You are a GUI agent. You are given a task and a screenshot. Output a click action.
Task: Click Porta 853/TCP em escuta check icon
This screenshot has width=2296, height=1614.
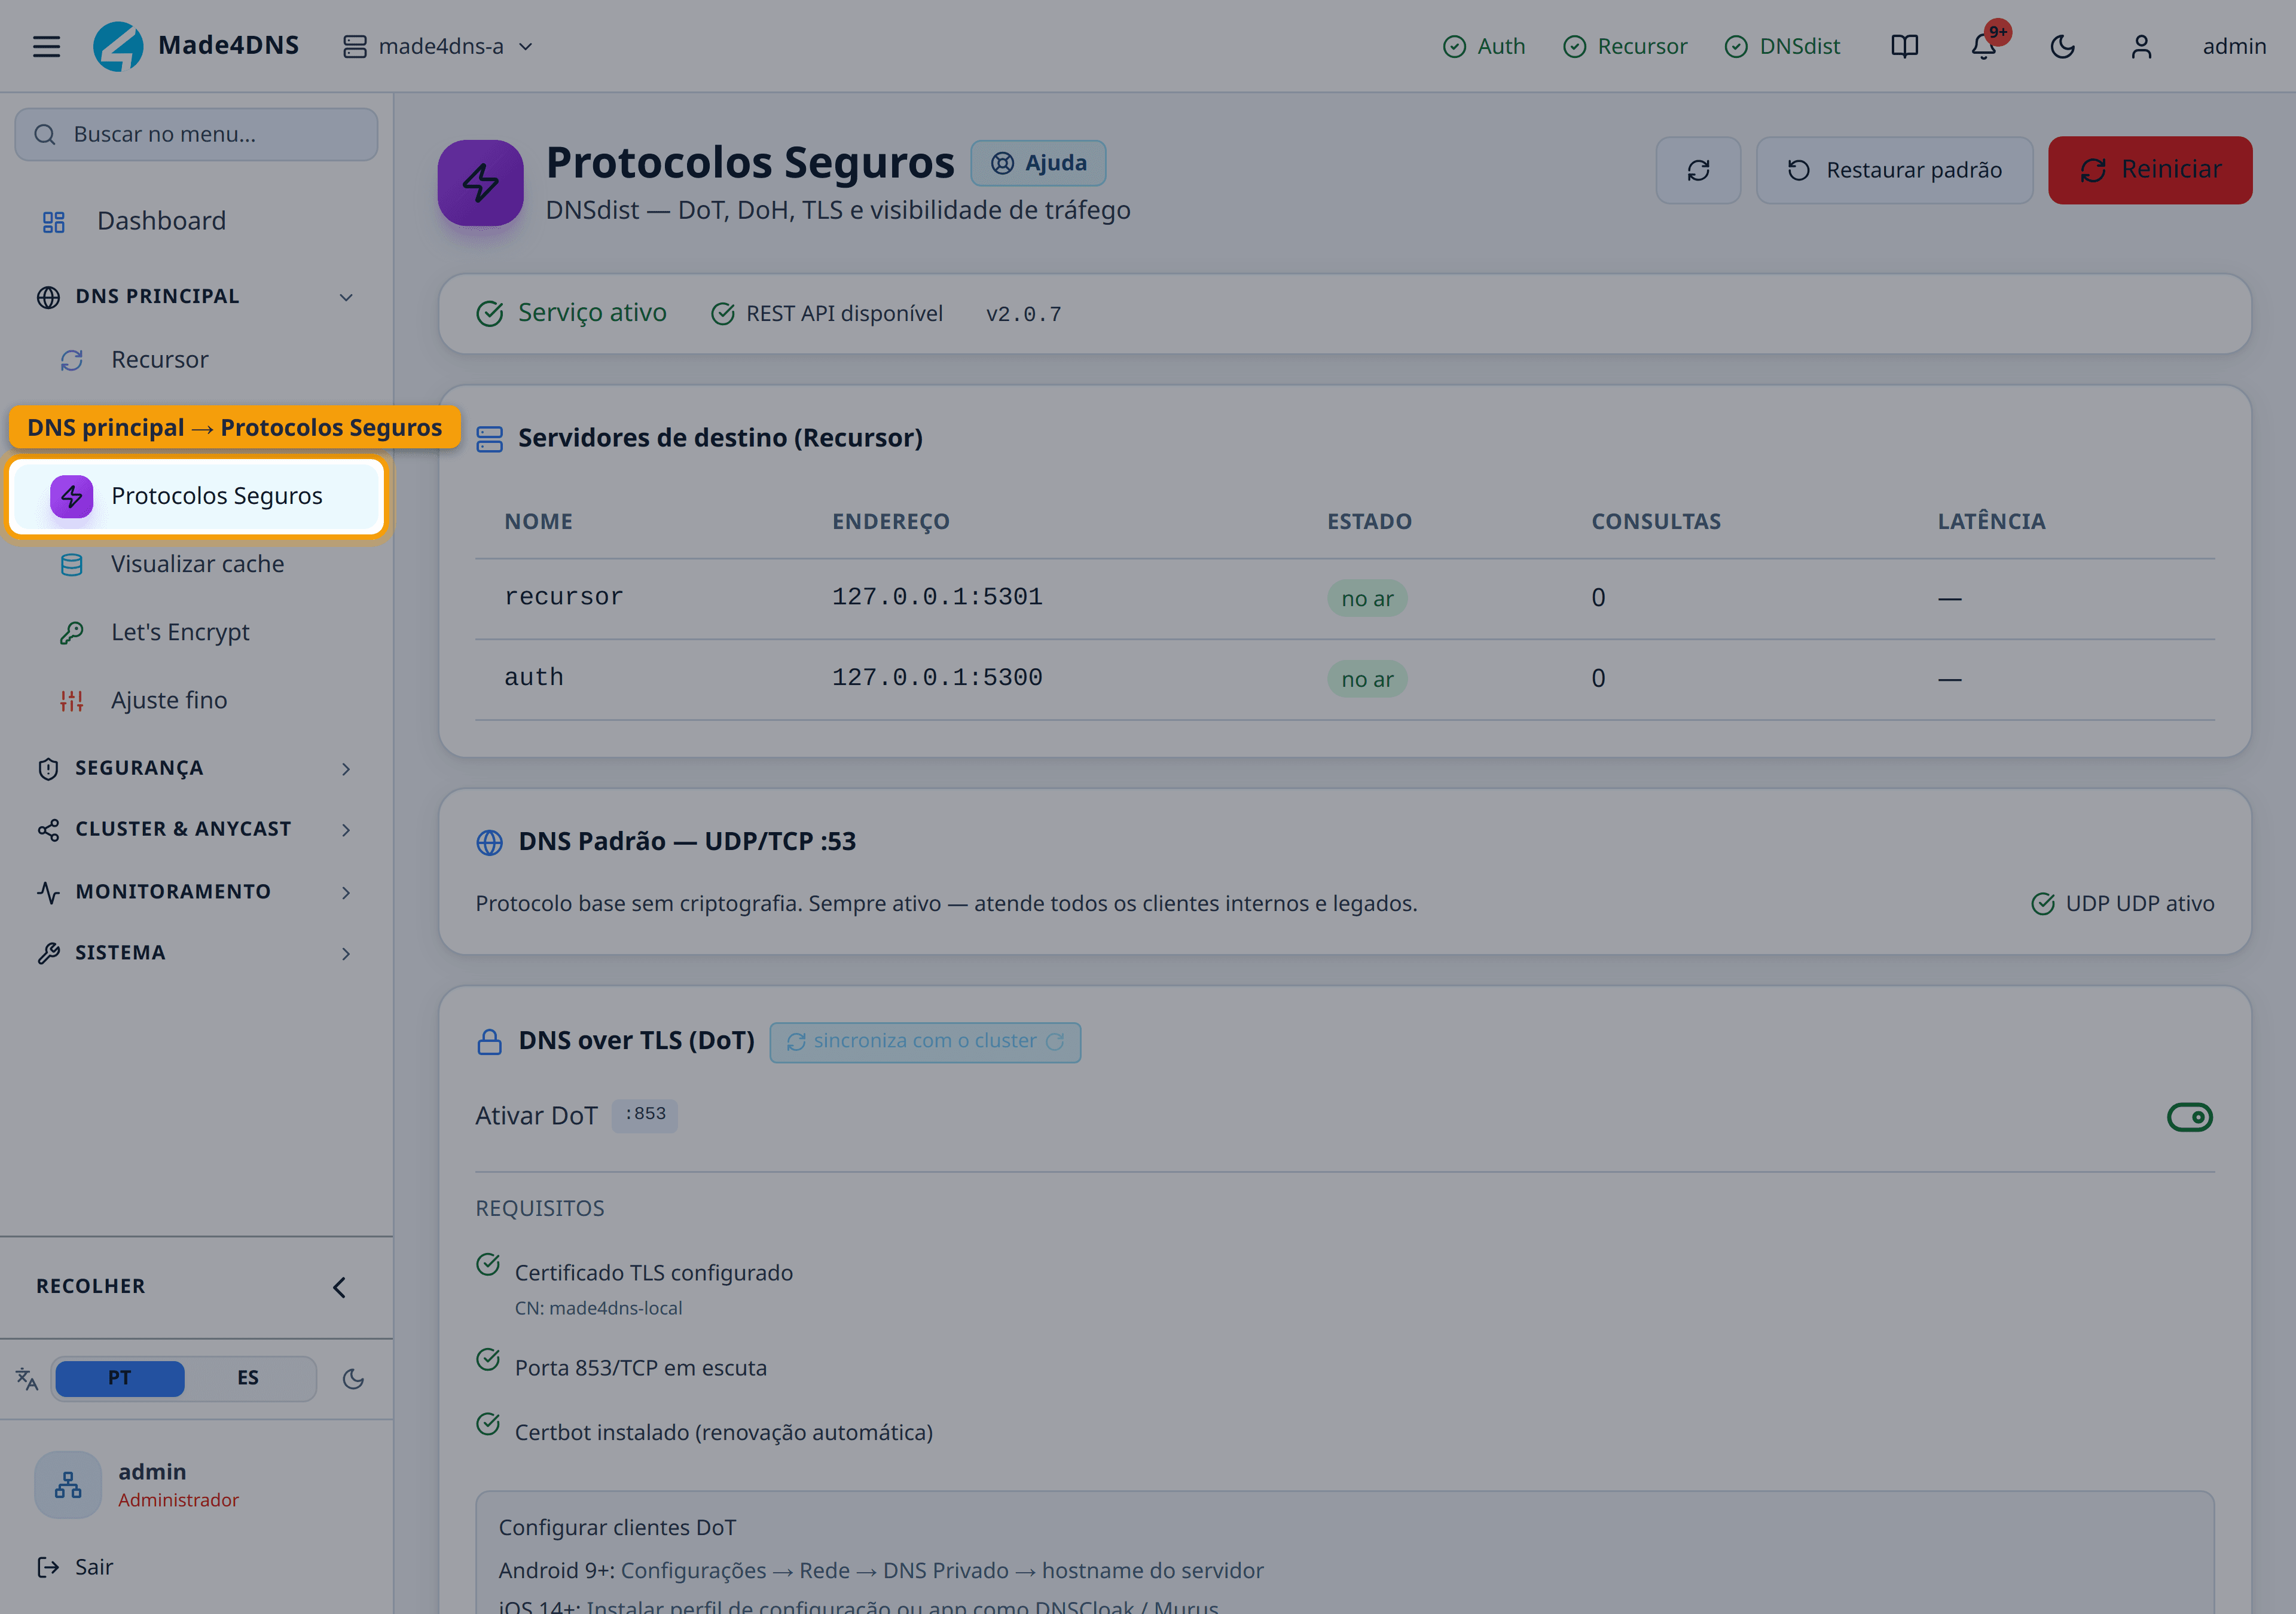(x=488, y=1360)
